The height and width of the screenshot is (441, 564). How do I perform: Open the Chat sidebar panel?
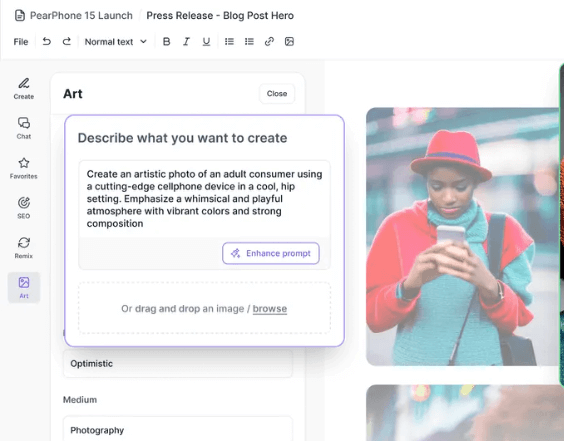[x=24, y=128]
